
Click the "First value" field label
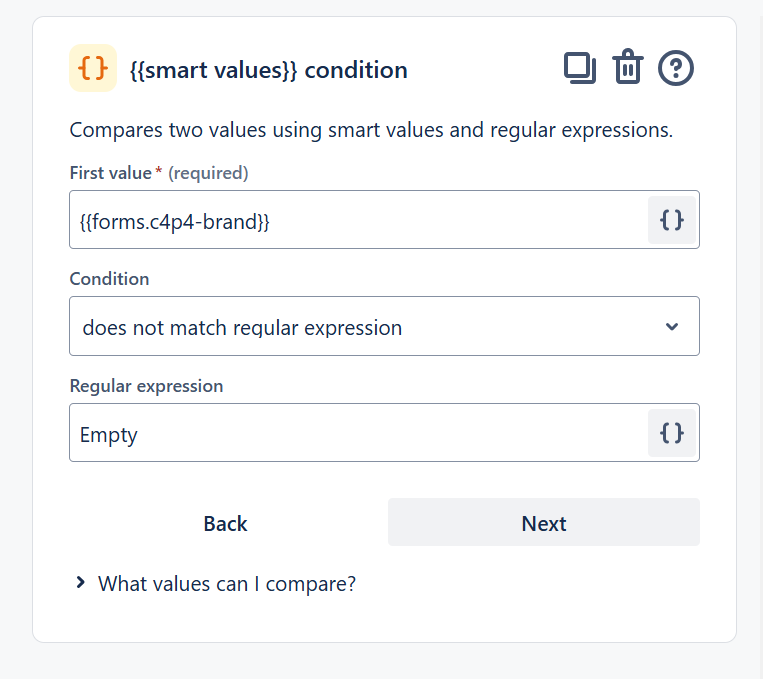point(110,173)
